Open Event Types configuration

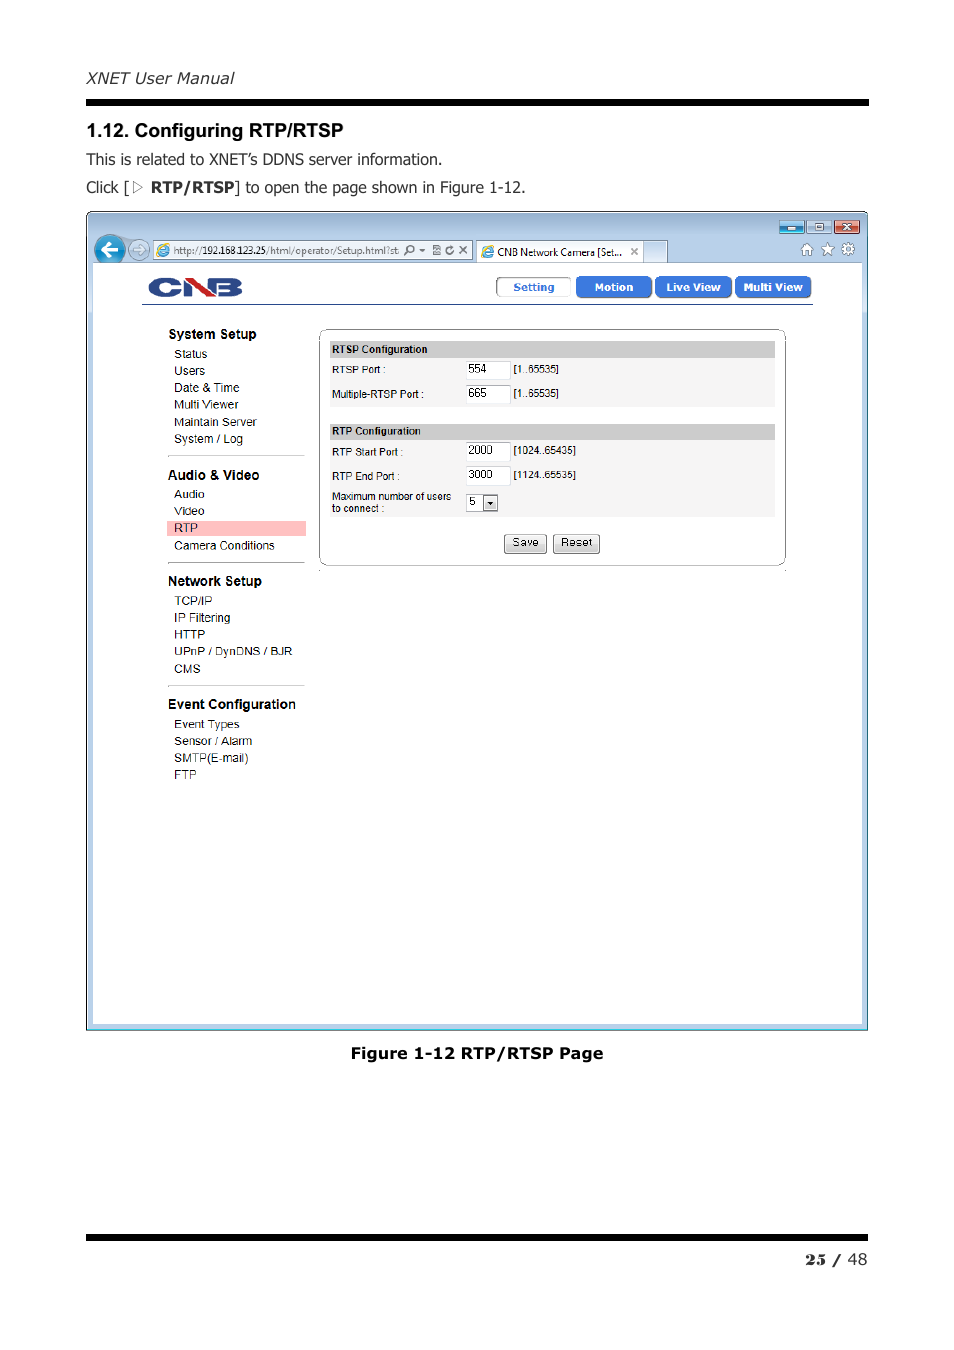click(207, 724)
